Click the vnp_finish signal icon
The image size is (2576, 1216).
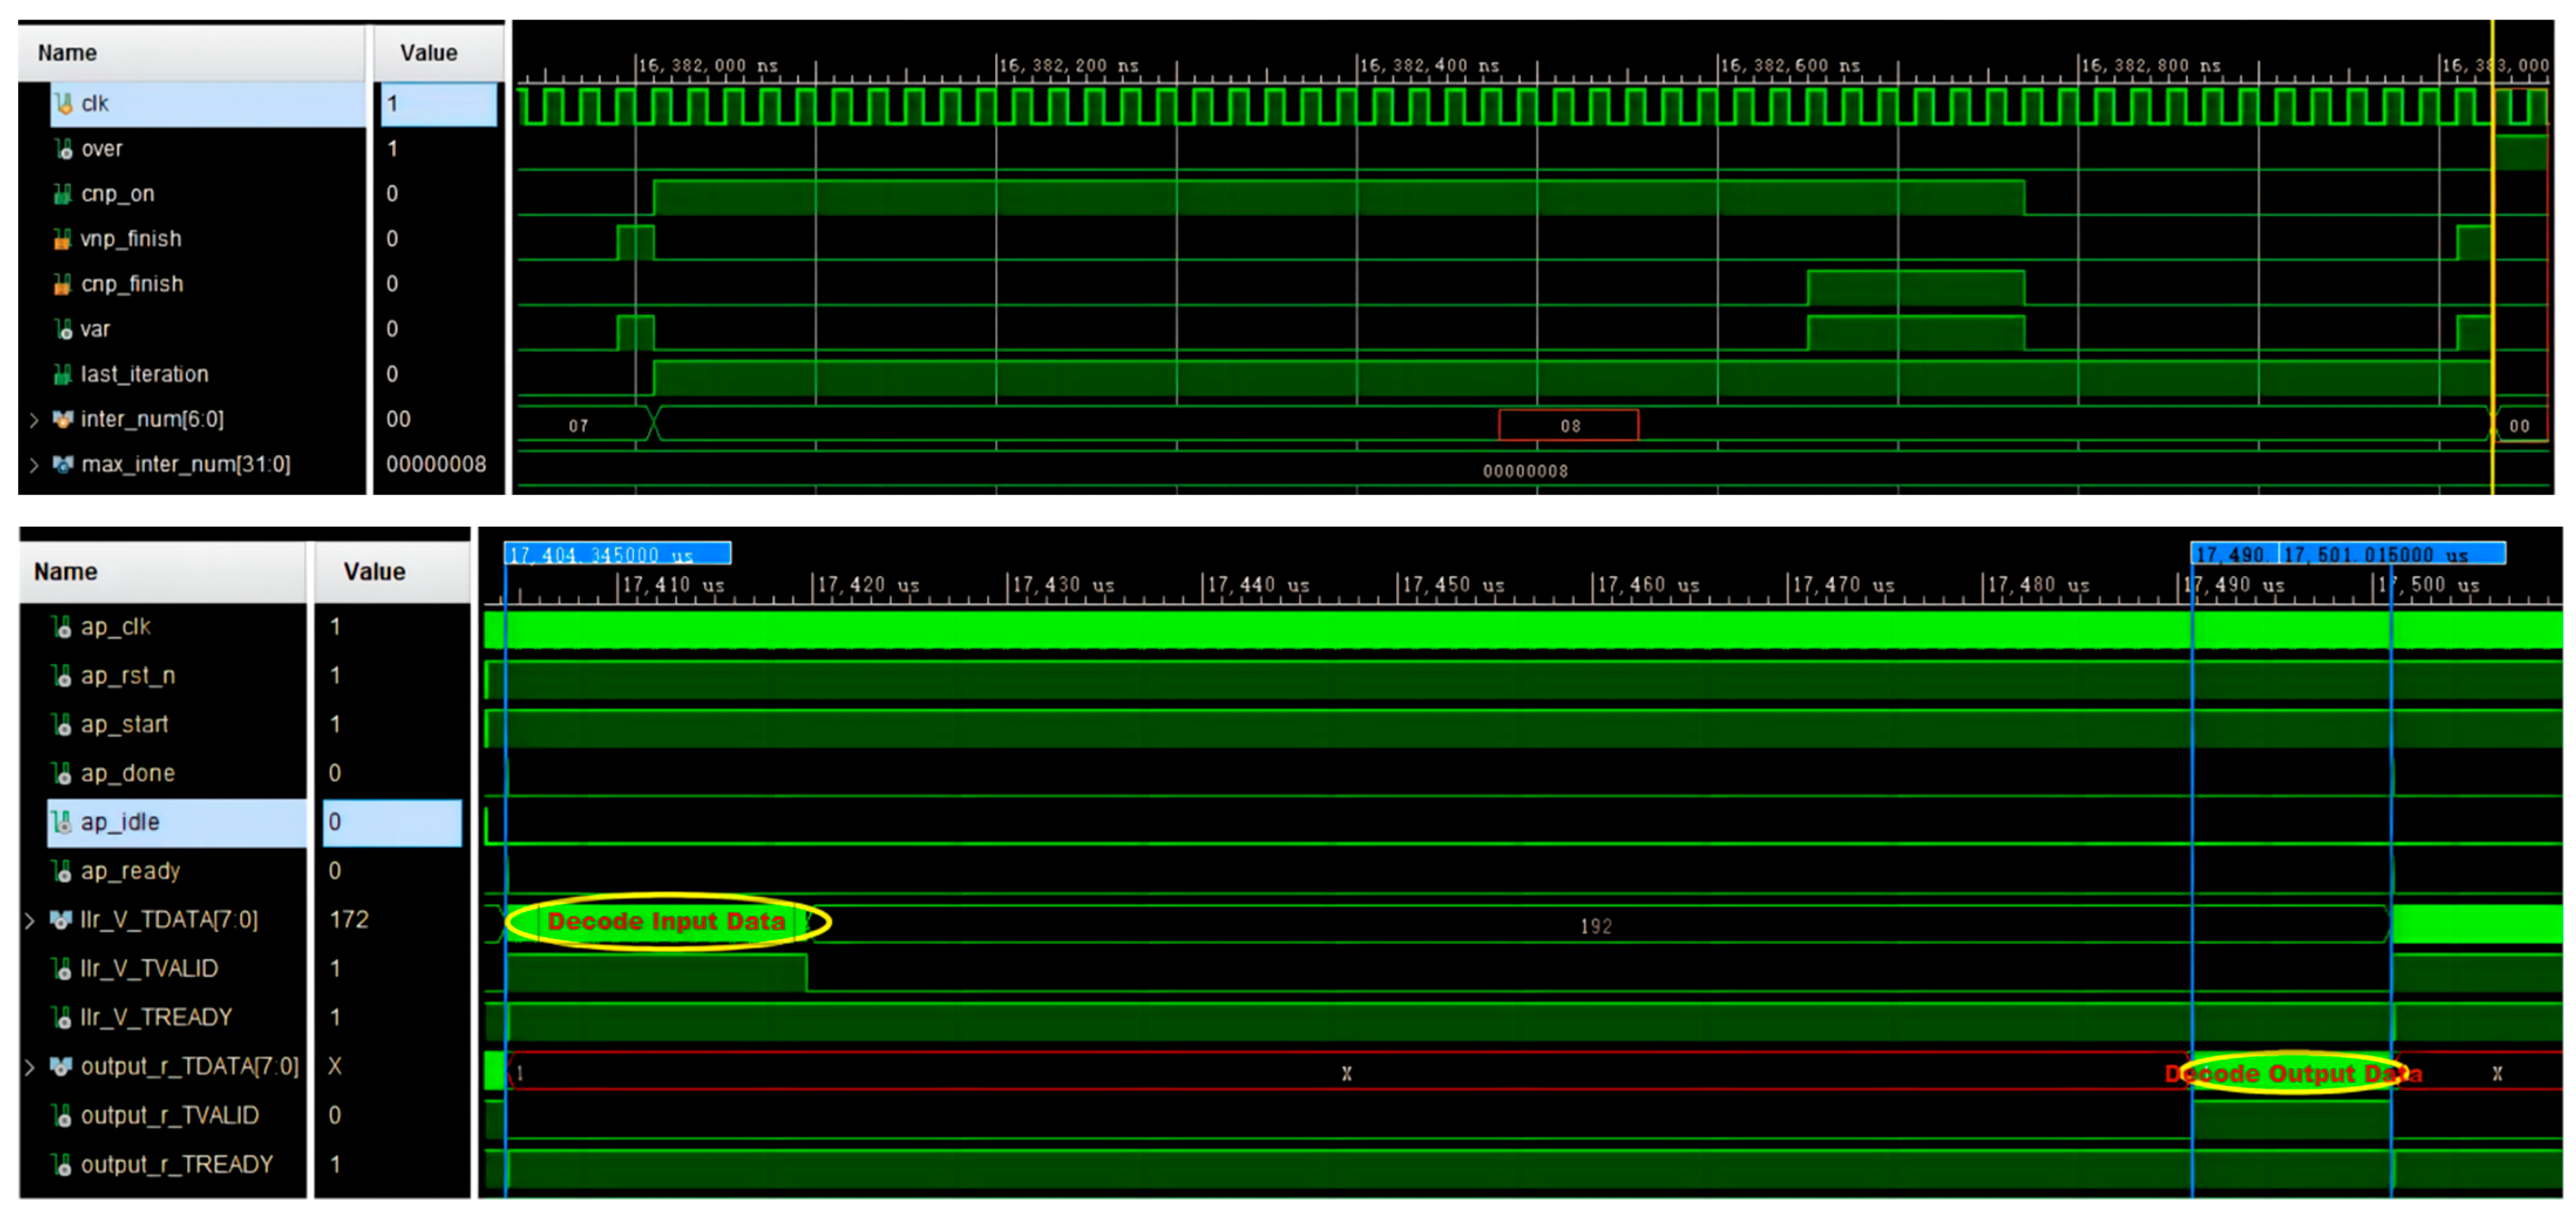pyautogui.click(x=63, y=239)
